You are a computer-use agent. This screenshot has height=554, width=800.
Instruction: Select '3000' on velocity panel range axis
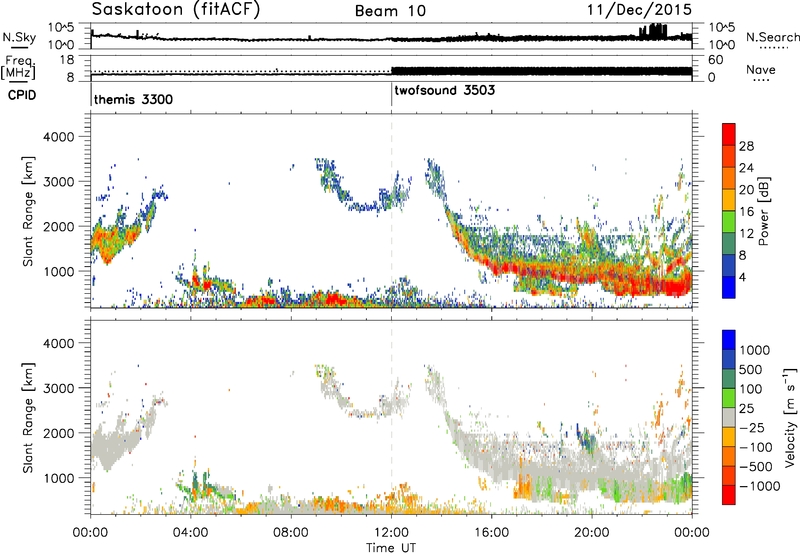pyautogui.click(x=58, y=388)
